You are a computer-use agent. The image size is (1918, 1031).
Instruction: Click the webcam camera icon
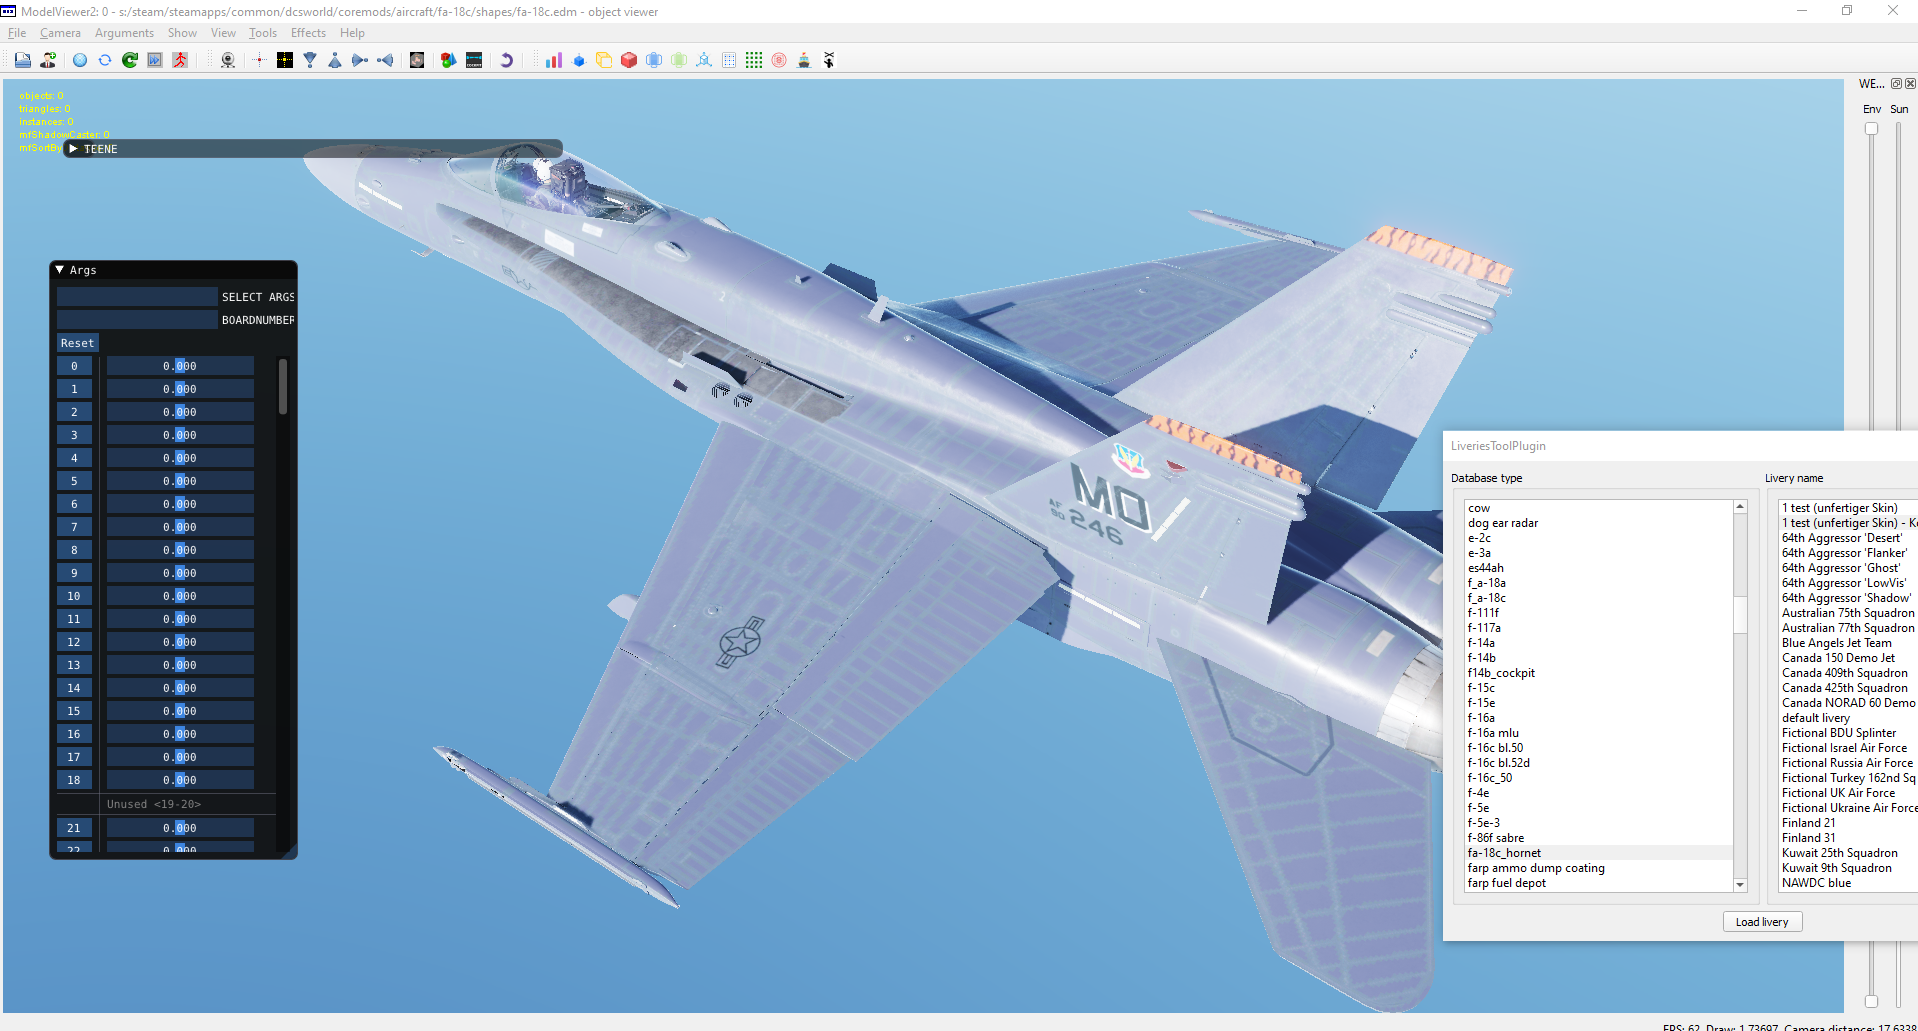228,60
